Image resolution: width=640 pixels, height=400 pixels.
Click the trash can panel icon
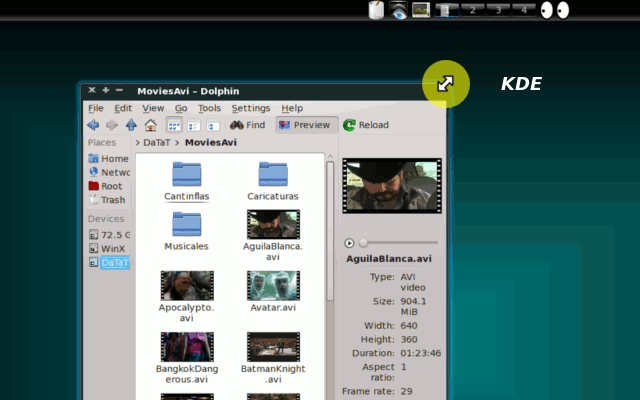[x=376, y=10]
